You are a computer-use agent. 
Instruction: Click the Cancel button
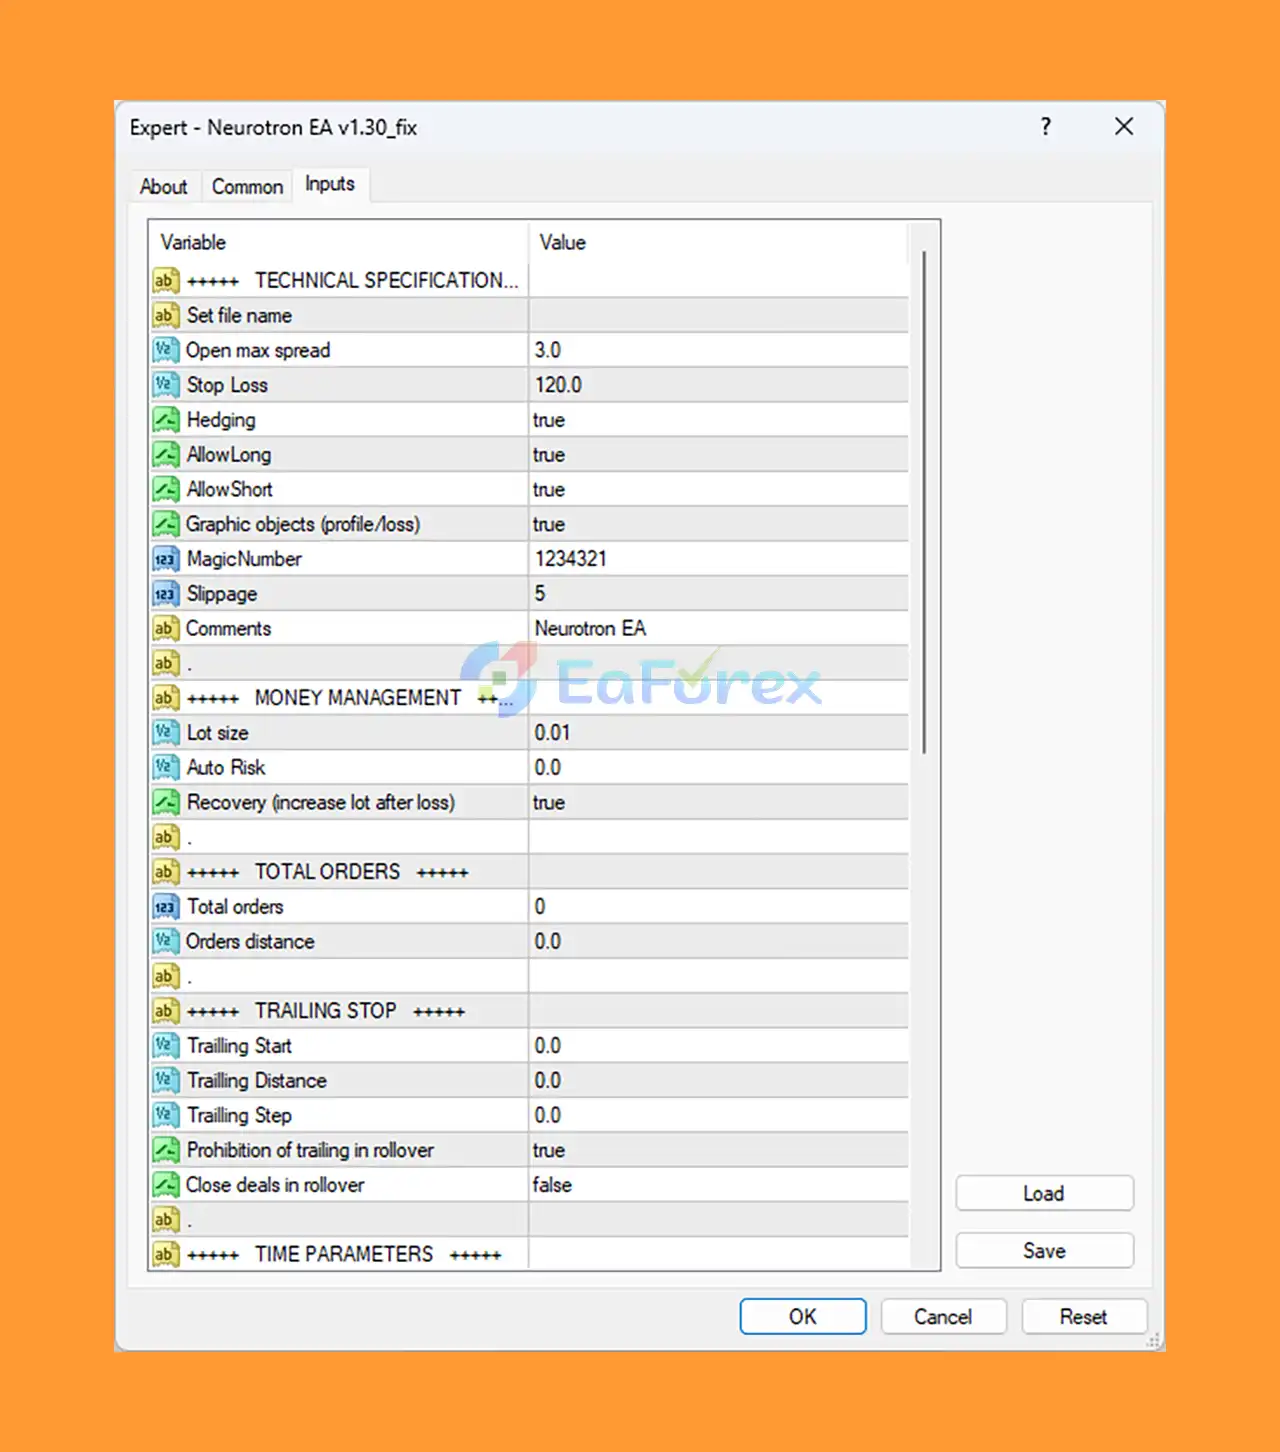(943, 1317)
